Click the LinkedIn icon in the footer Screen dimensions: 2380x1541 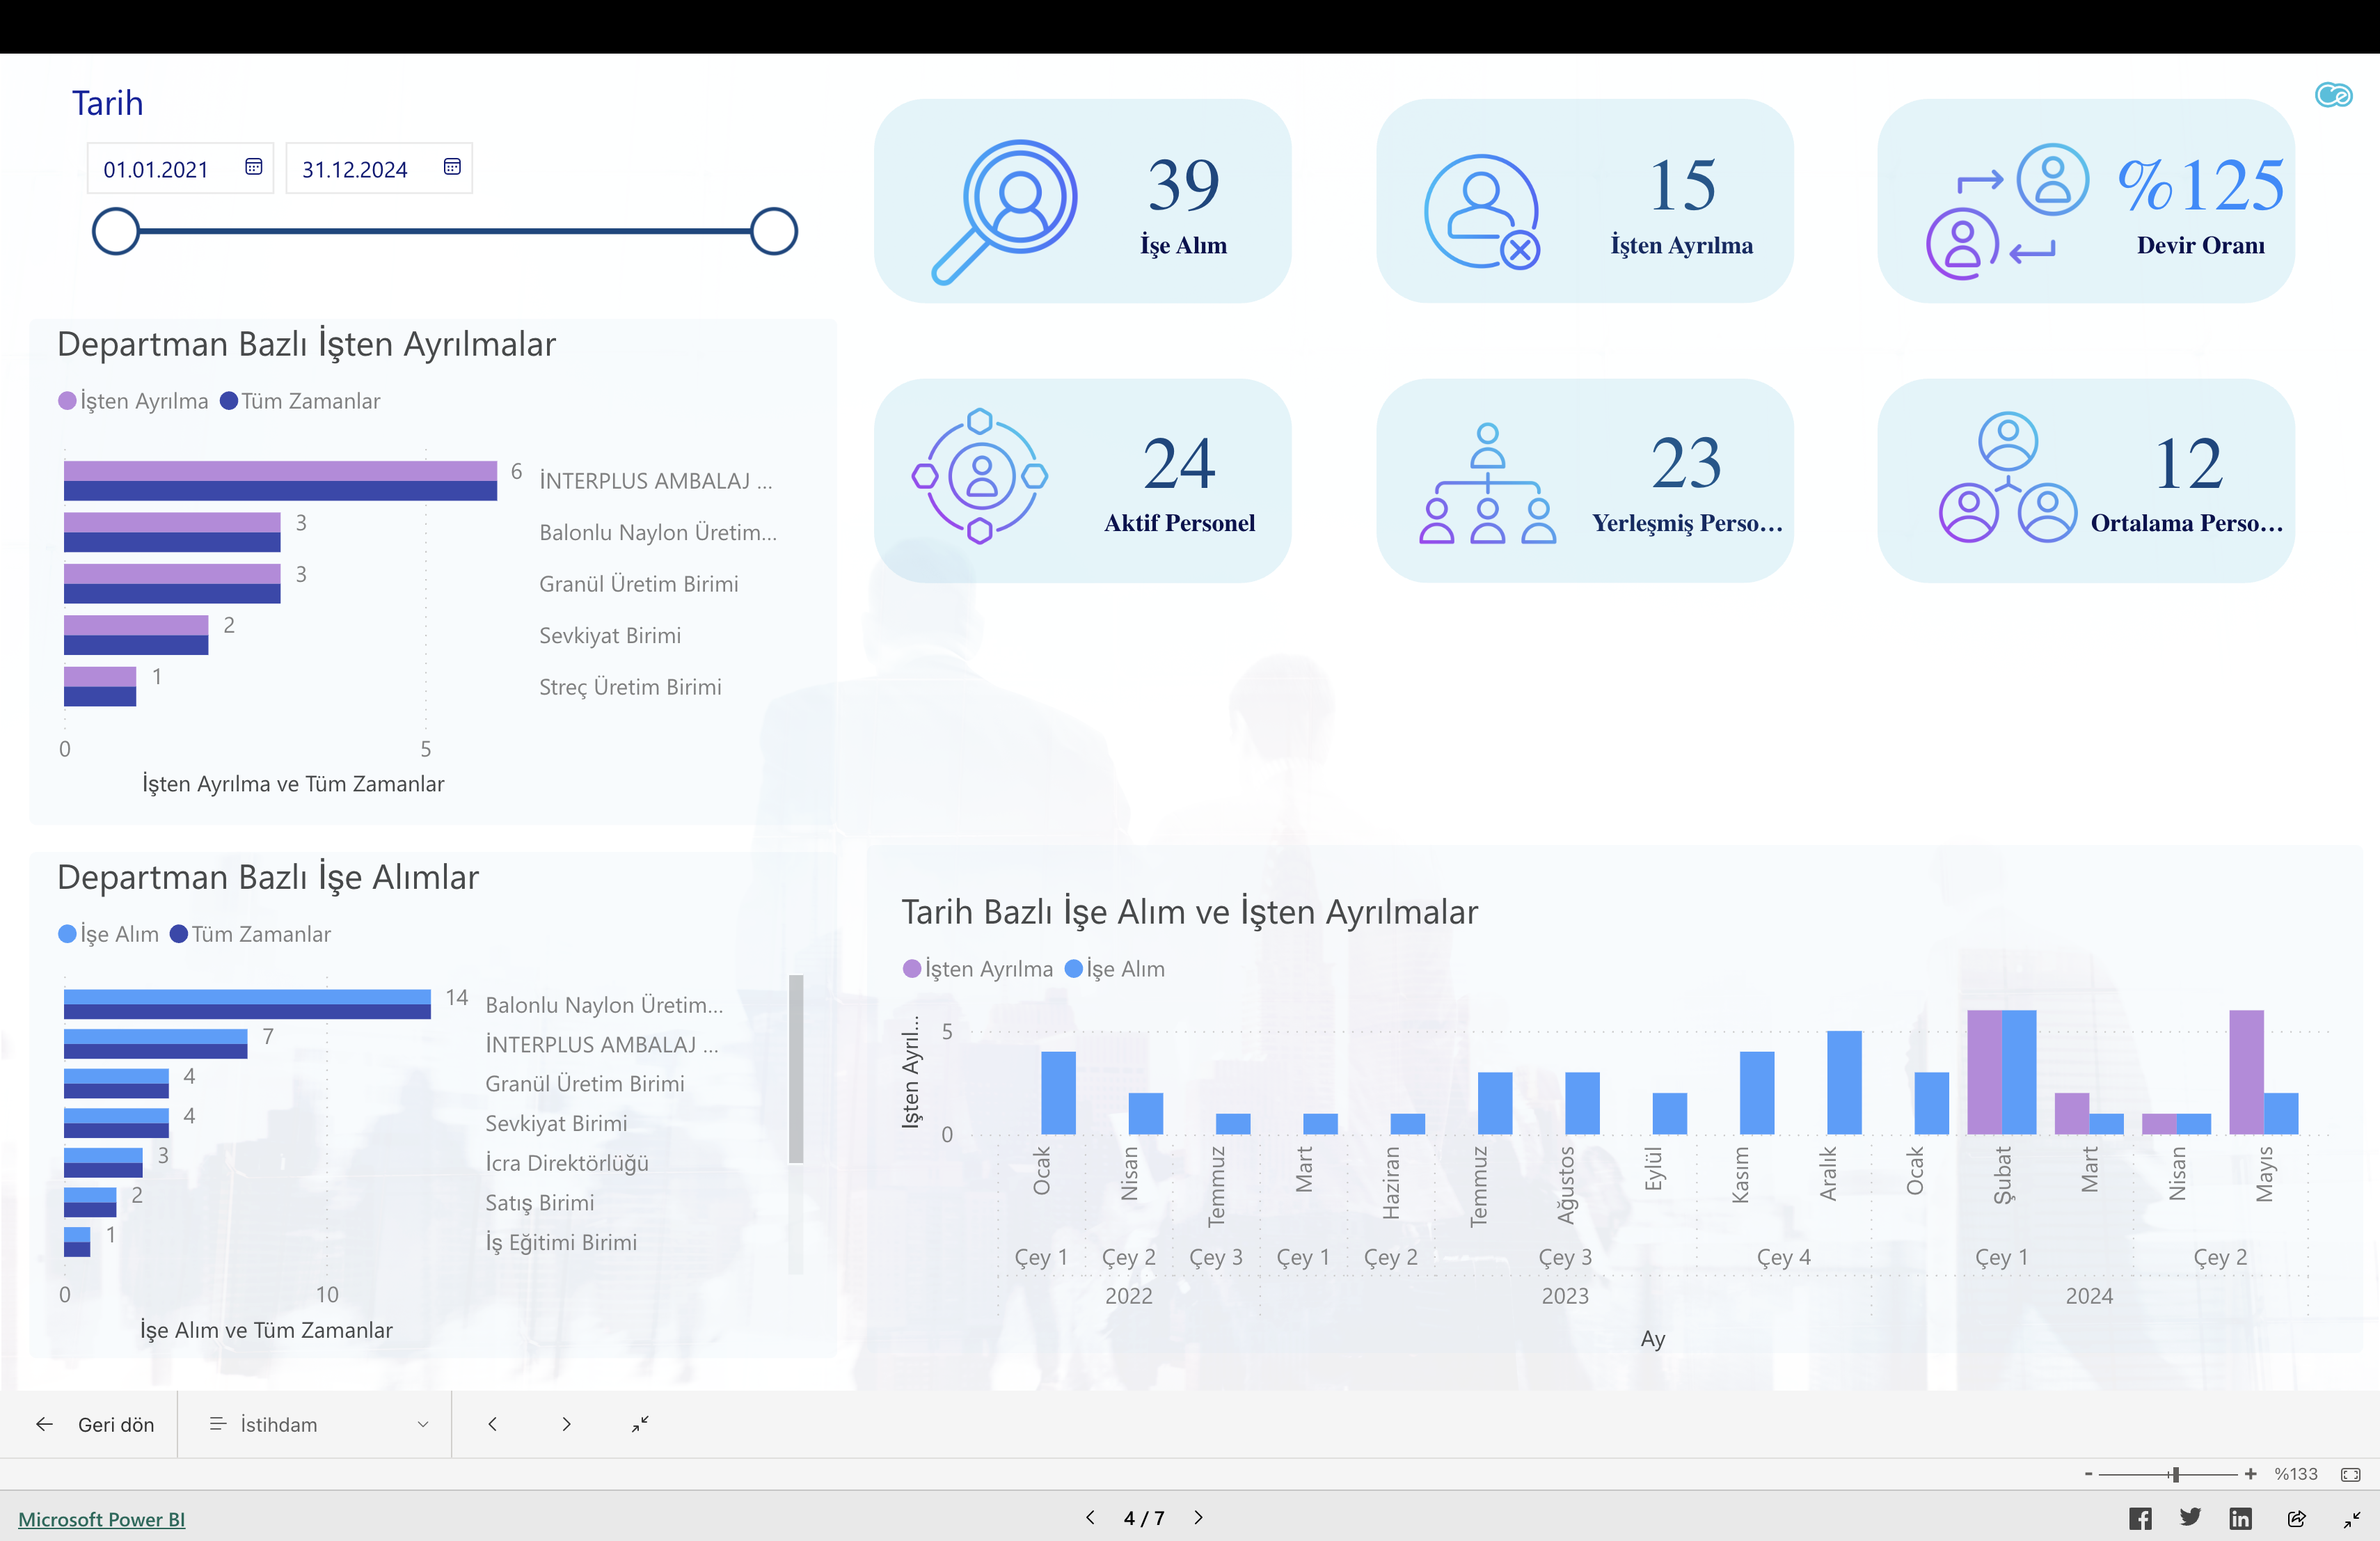(x=2240, y=1518)
